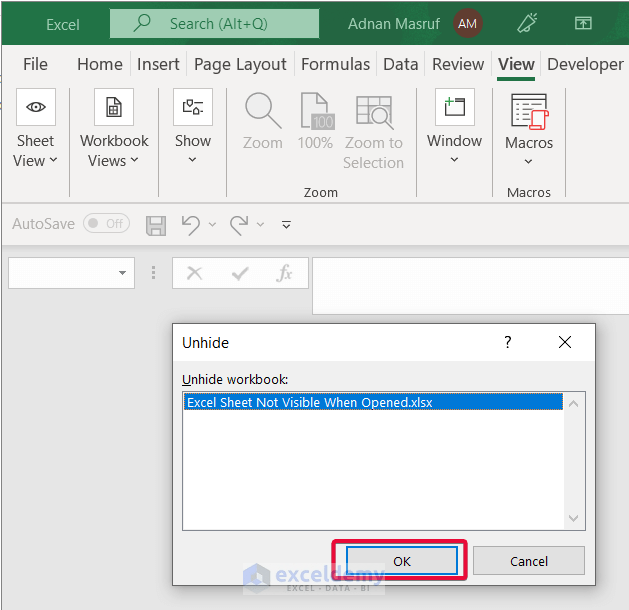
Task: Click the Unhide dialog help question mark
Action: [508, 342]
